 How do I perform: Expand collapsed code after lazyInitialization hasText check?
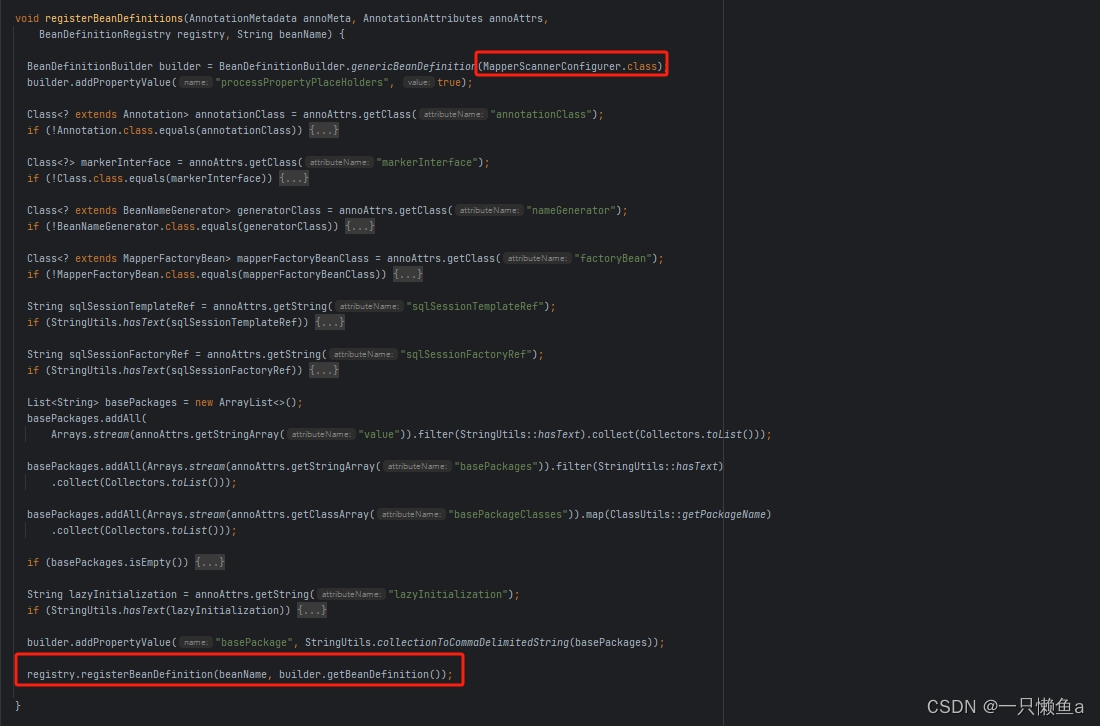click(311, 610)
